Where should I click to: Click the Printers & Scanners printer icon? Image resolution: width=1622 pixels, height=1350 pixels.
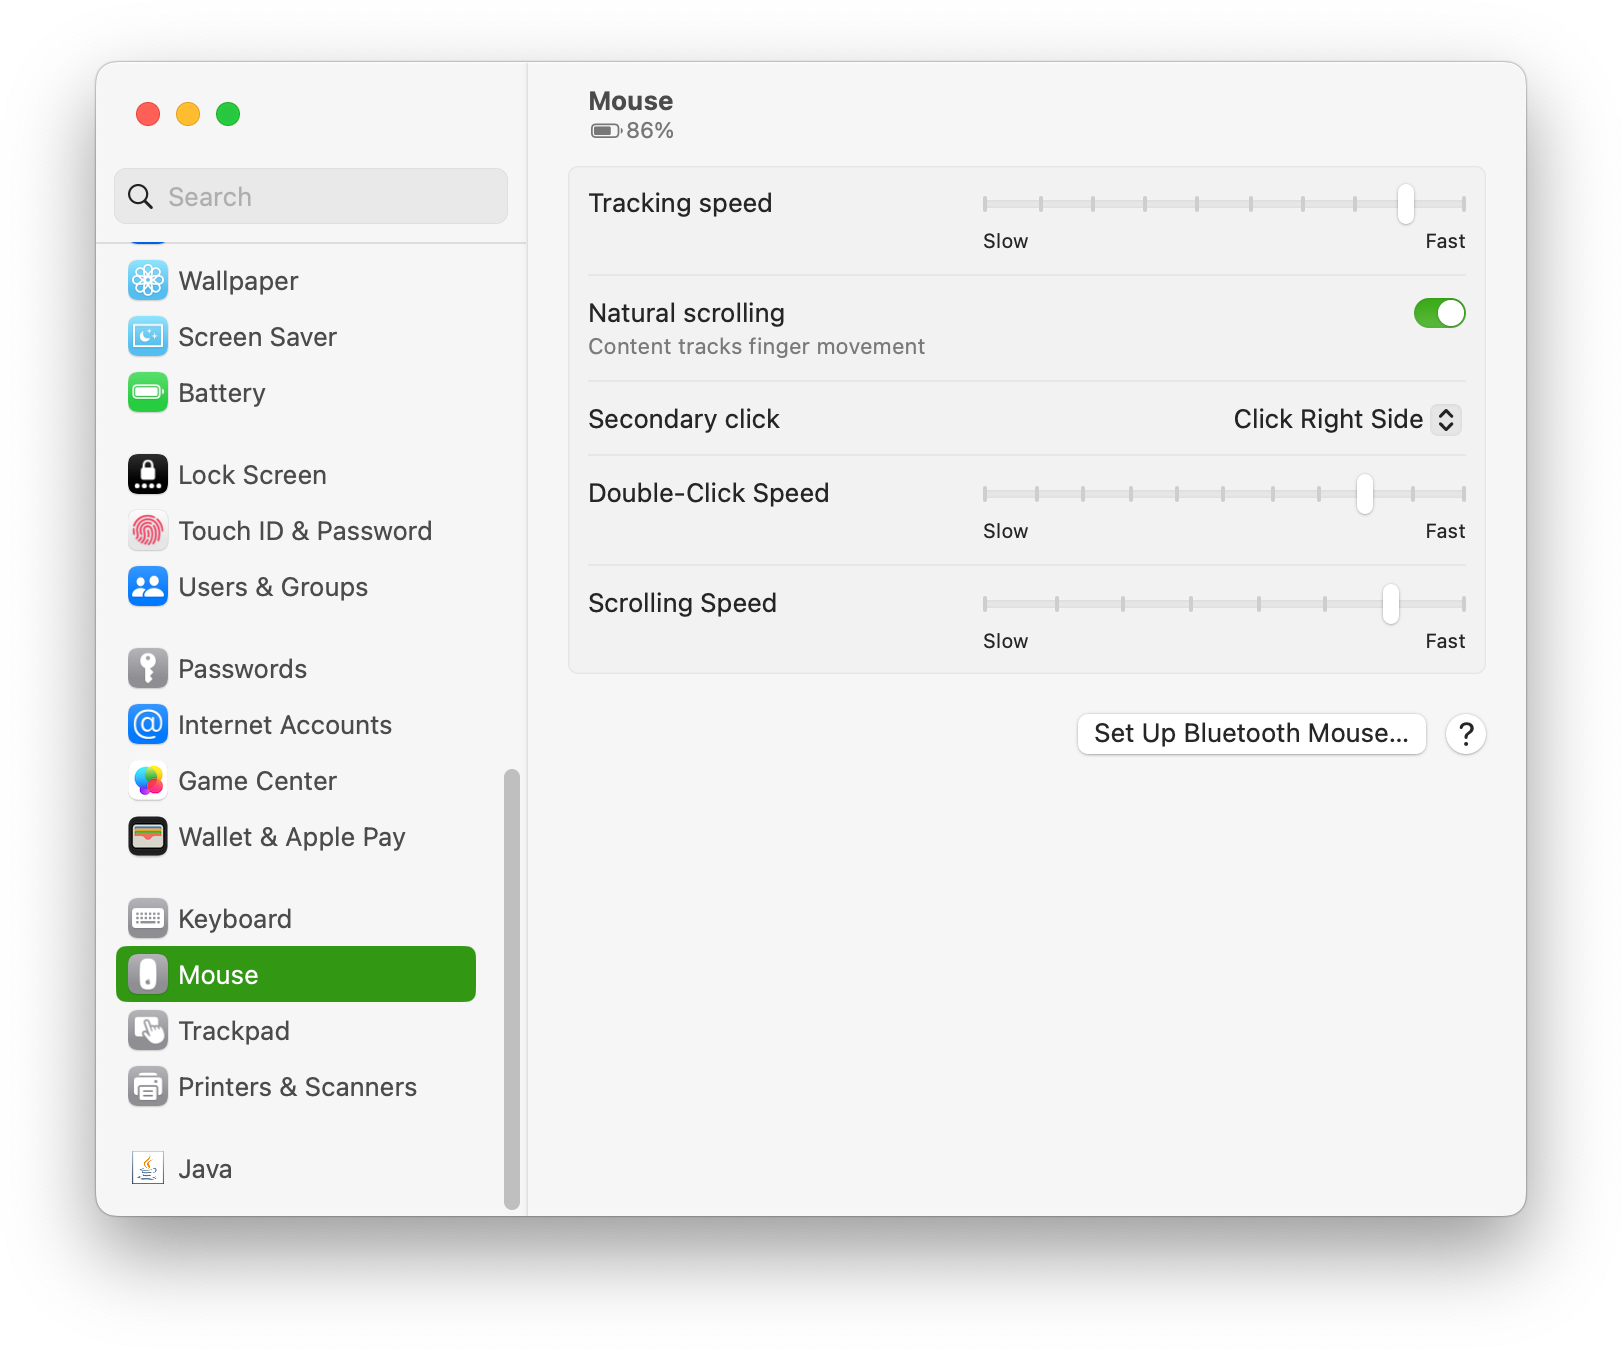[148, 1087]
